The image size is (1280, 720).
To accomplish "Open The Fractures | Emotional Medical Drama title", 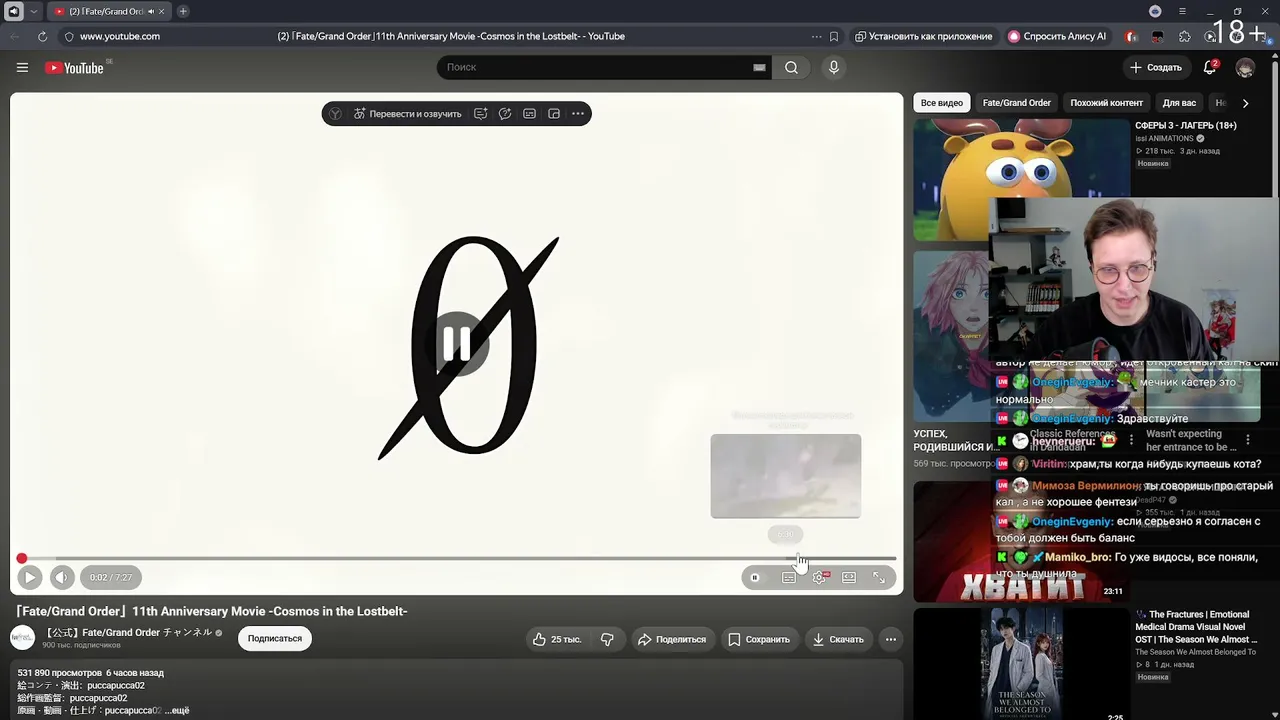I will click(x=1198, y=627).
